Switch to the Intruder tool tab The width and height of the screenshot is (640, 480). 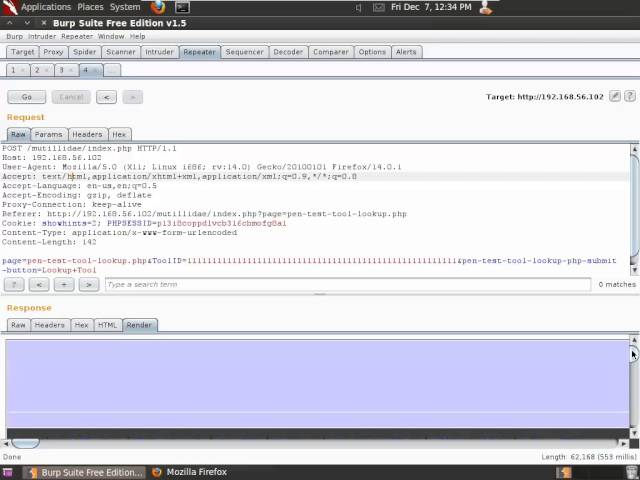pos(159,52)
